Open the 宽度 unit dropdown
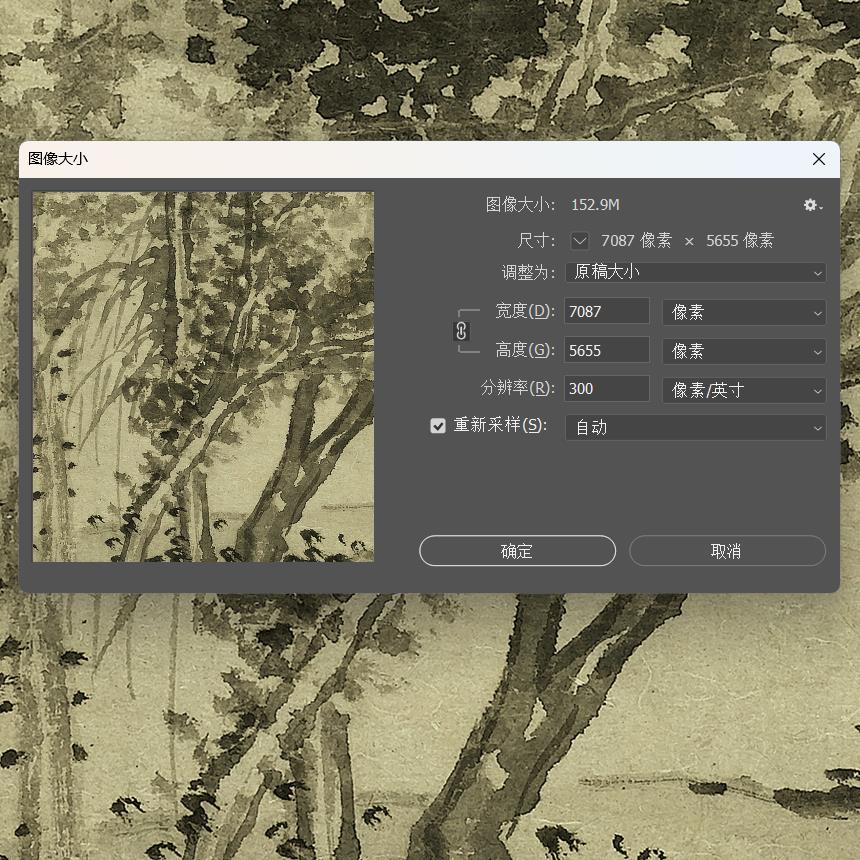 tap(744, 313)
